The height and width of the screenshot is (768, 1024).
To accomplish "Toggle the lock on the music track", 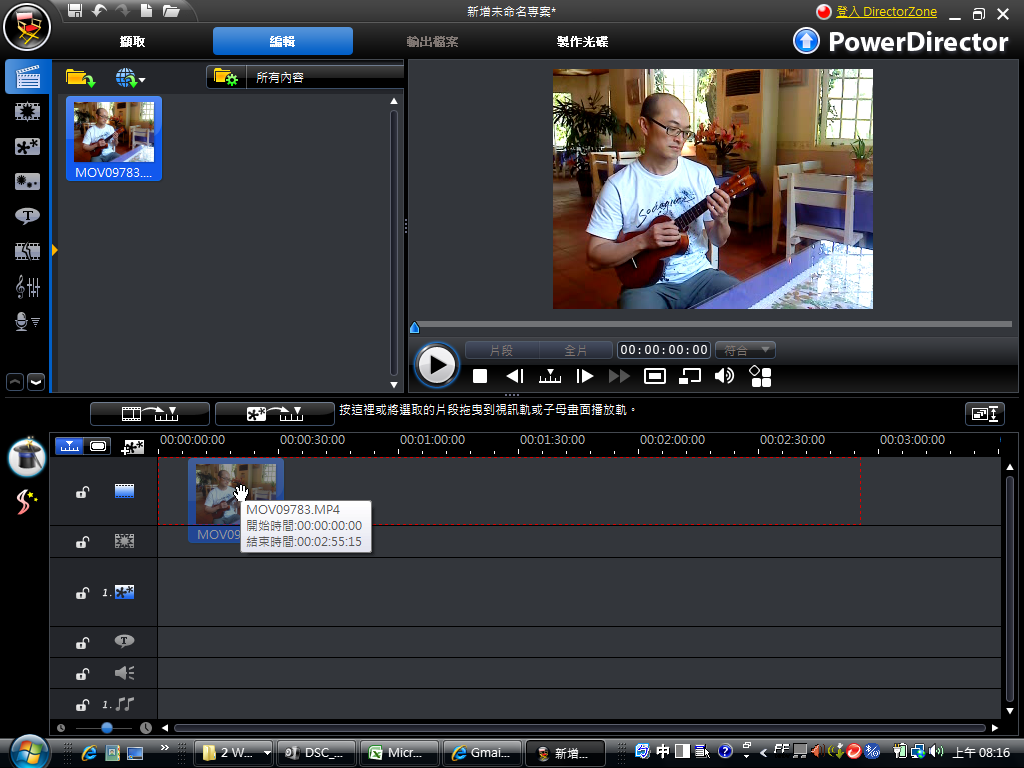I will click(83, 705).
